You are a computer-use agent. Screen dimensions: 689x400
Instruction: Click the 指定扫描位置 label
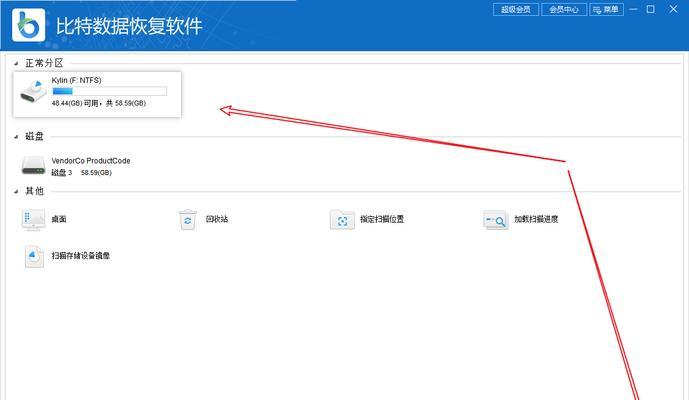pos(382,219)
